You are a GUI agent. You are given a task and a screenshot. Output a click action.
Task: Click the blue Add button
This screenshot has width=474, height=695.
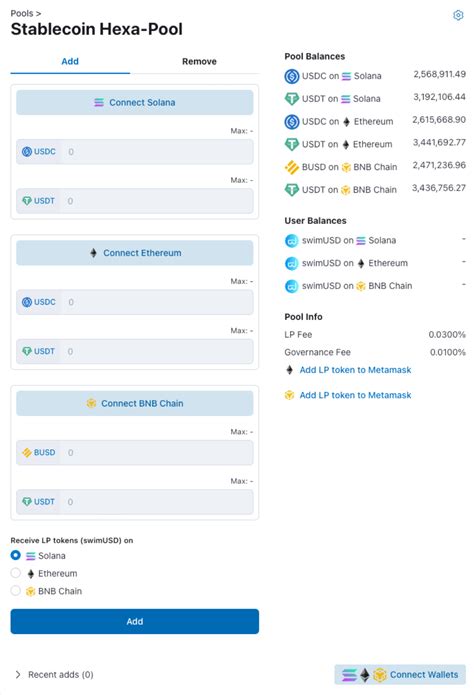coord(135,621)
